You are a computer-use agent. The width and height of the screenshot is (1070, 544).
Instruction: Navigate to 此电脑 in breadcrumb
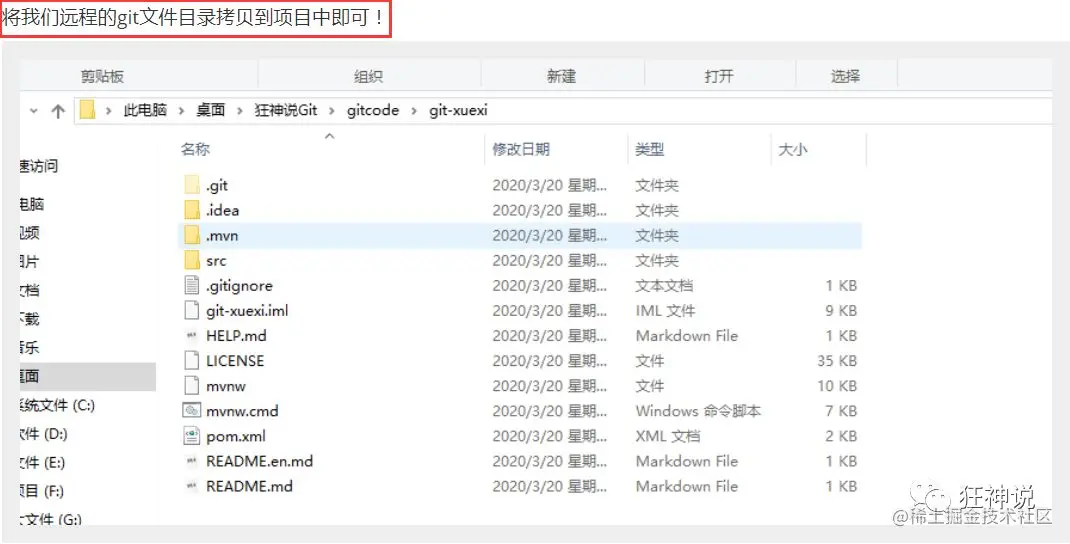[145, 111]
